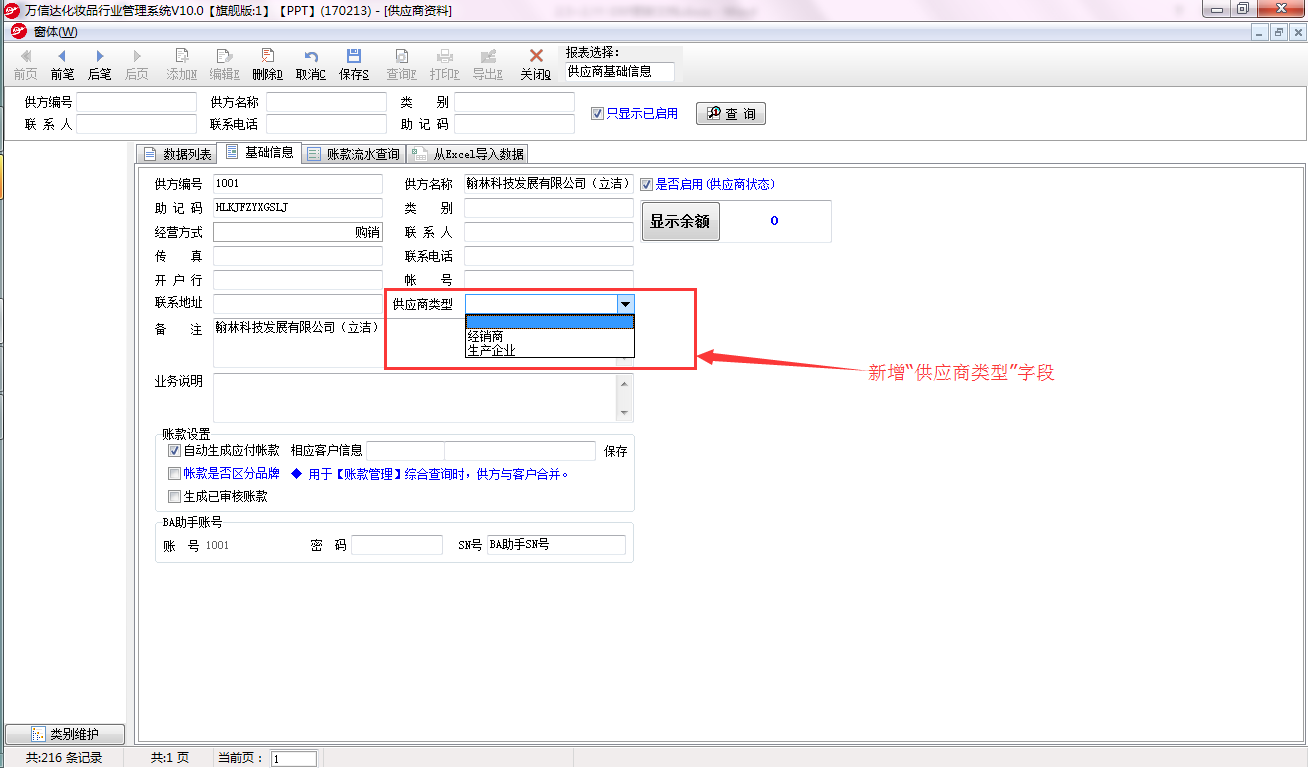Check 生成已审核账款 checkbox
Image resolution: width=1308 pixels, height=768 pixels.
174,496
